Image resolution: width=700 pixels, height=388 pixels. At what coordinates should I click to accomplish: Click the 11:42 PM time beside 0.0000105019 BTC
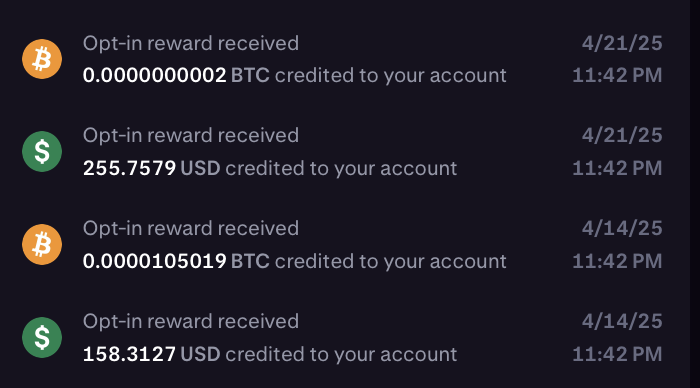tap(617, 261)
